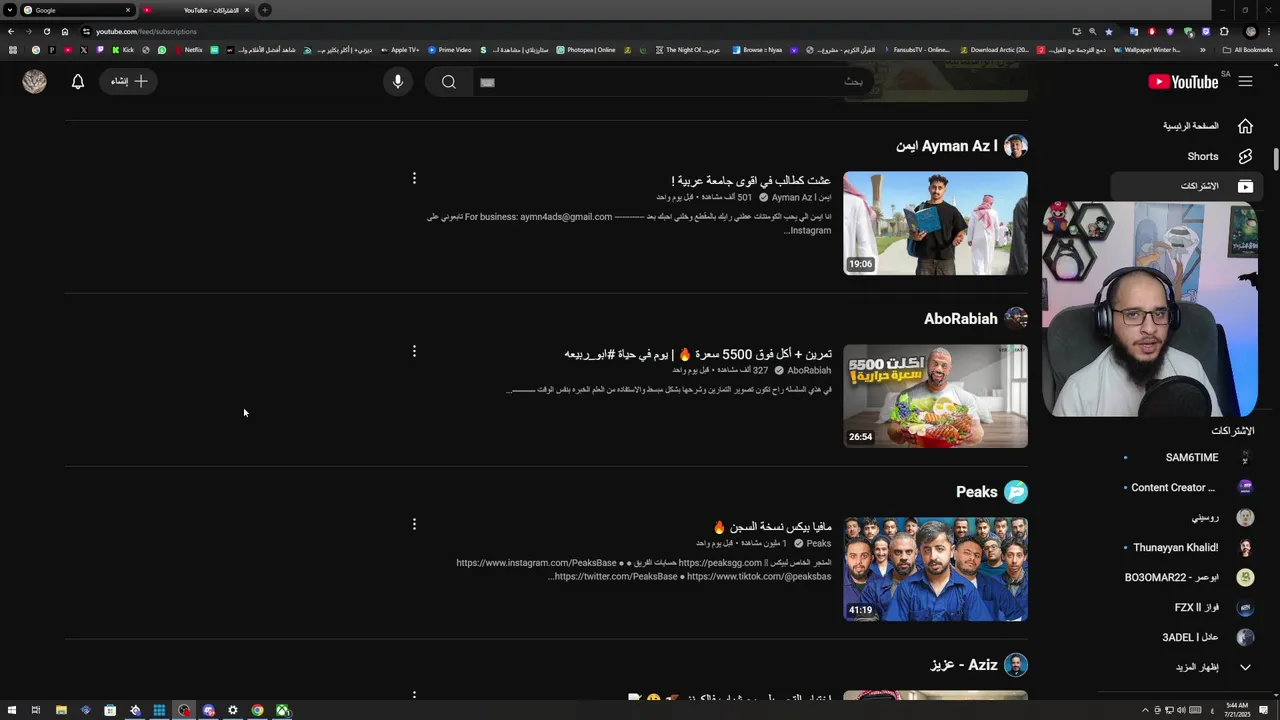This screenshot has height=720, width=1280.
Task: Open Netflix bookmark
Action: coord(189,50)
